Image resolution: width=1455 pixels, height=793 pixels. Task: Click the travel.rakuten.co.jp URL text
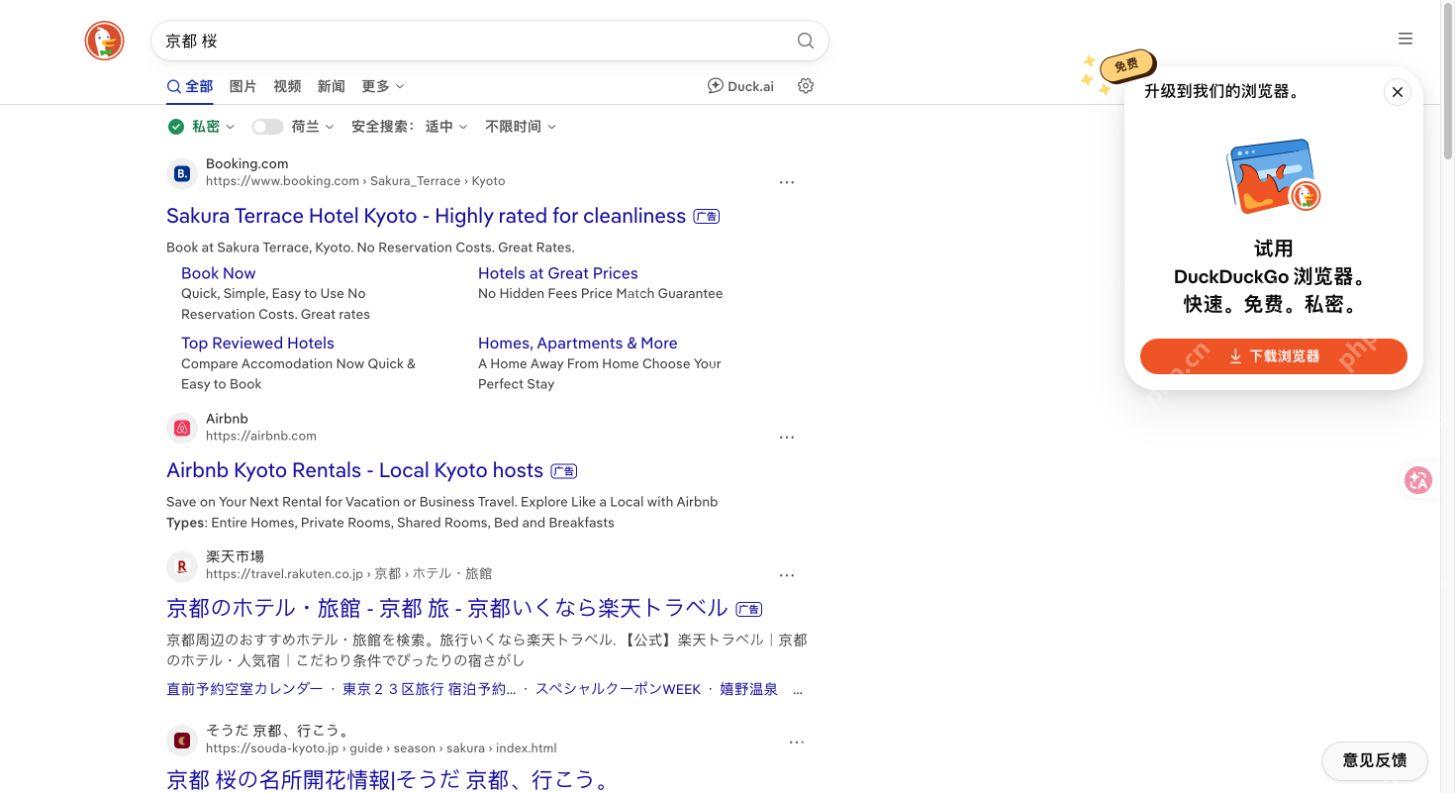pyautogui.click(x=349, y=574)
